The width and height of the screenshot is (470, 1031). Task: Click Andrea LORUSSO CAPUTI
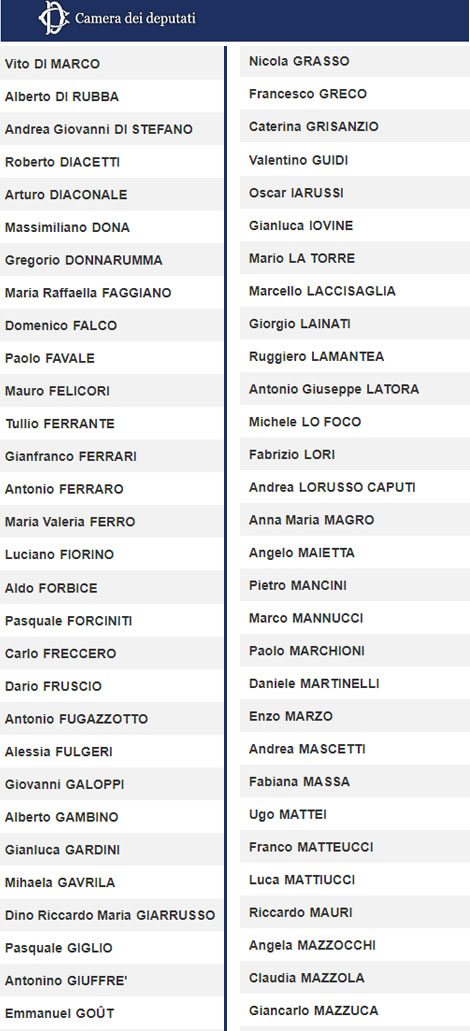(x=355, y=487)
